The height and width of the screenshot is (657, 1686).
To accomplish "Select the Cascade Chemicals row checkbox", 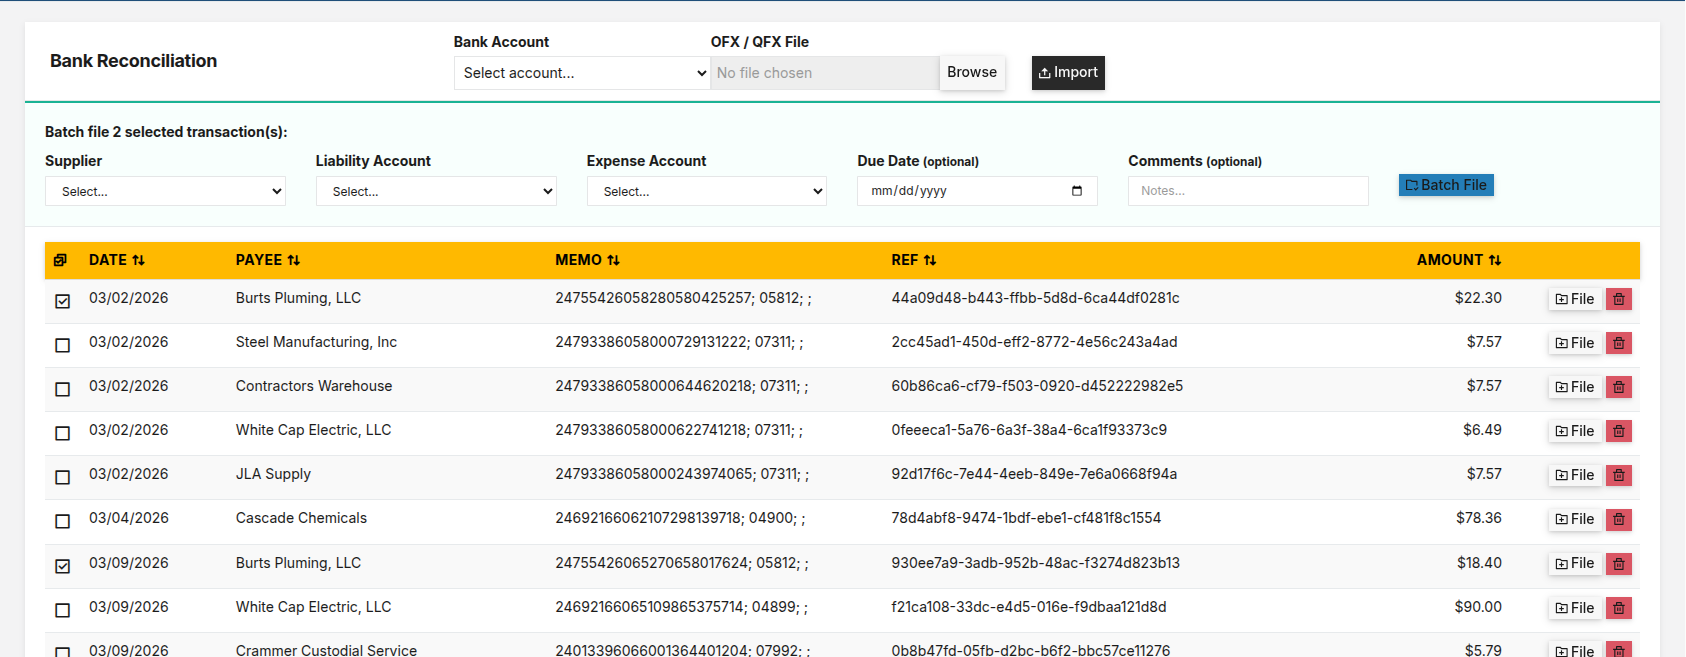I will [x=62, y=521].
